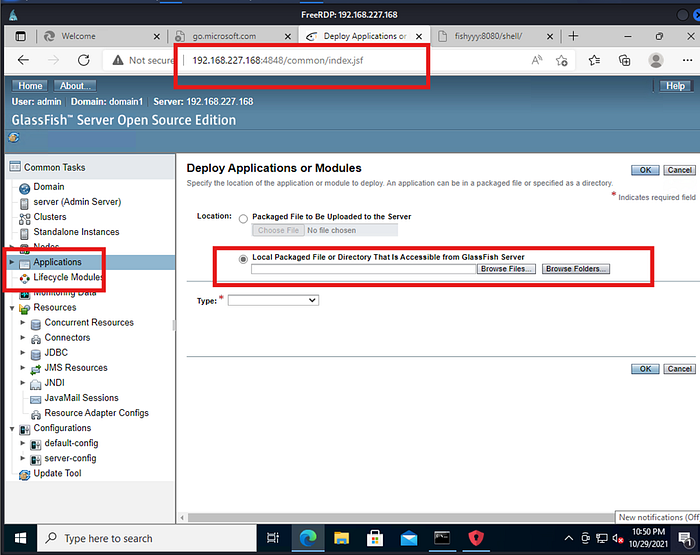
Task: Click the local file path text field
Action: pos(363,269)
